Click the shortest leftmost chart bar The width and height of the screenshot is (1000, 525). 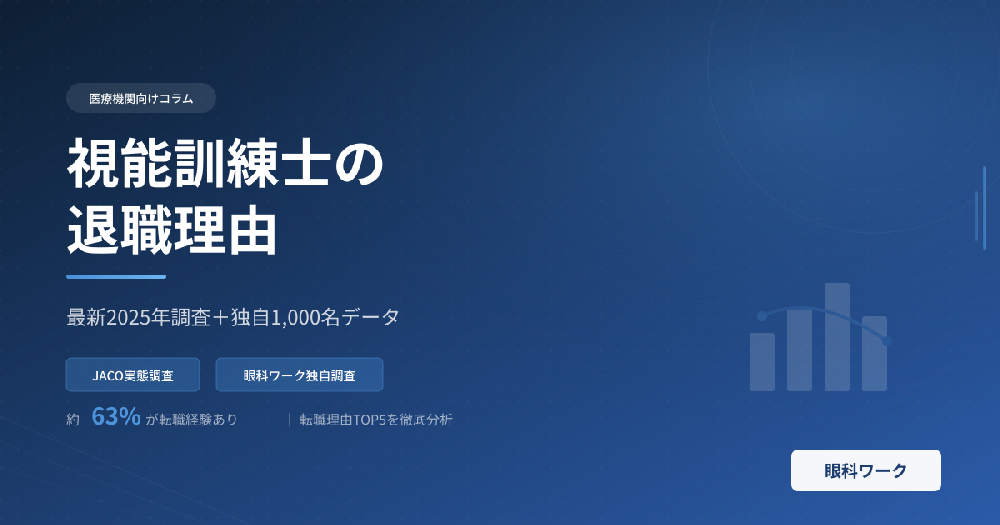[x=762, y=361]
